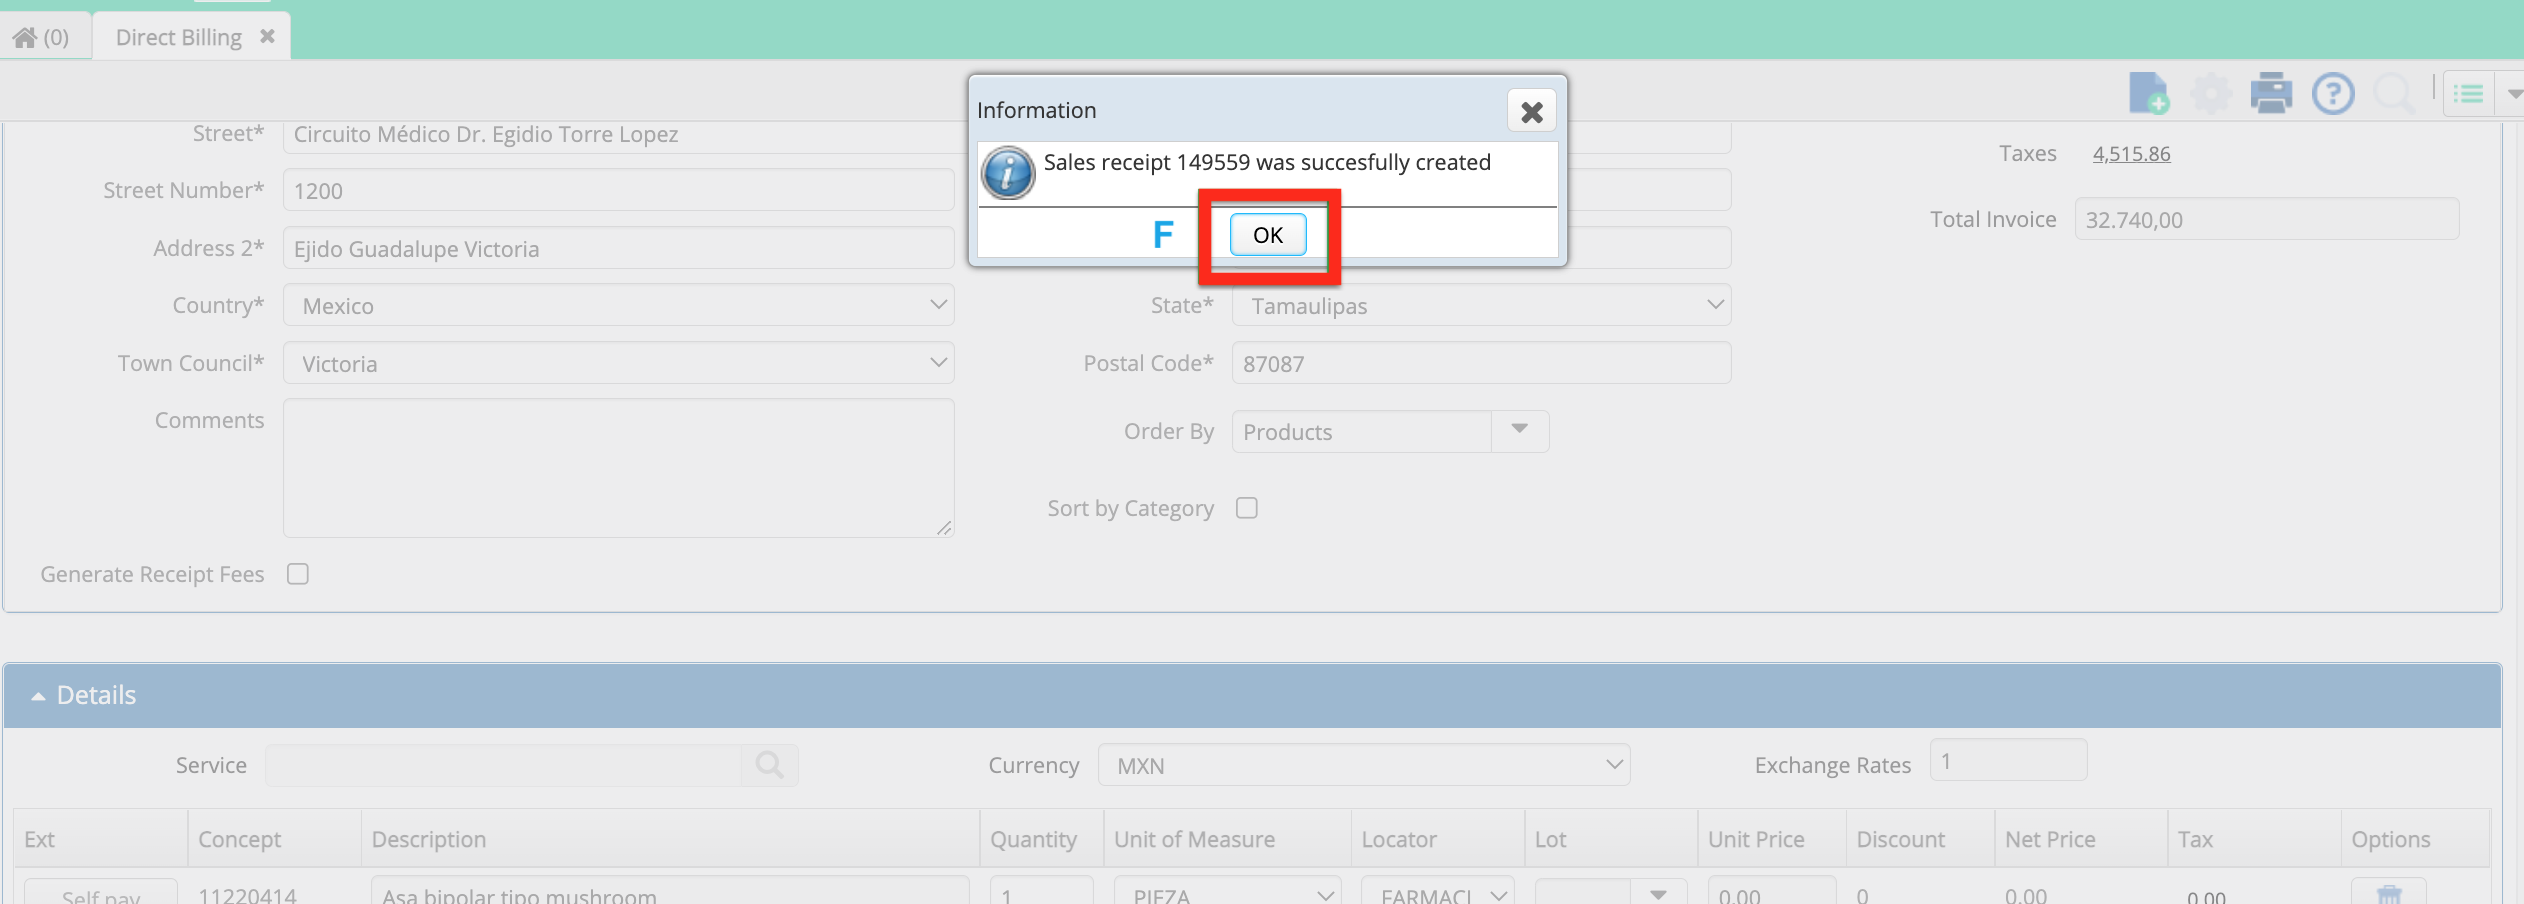This screenshot has width=2524, height=904.
Task: Open the Currency MXN dropdown
Action: click(x=1364, y=765)
